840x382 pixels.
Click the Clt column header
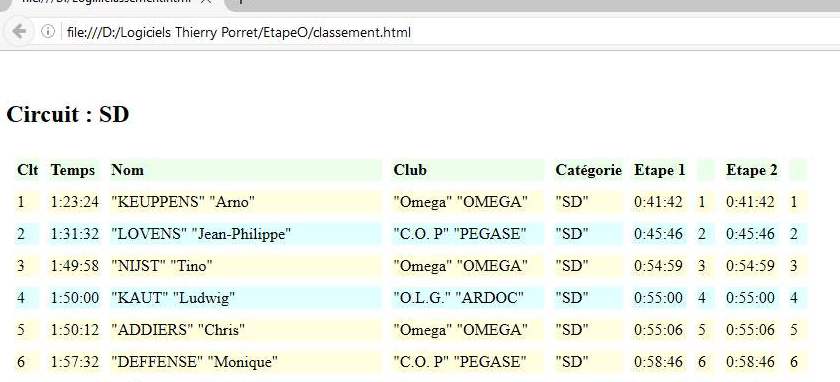27,170
